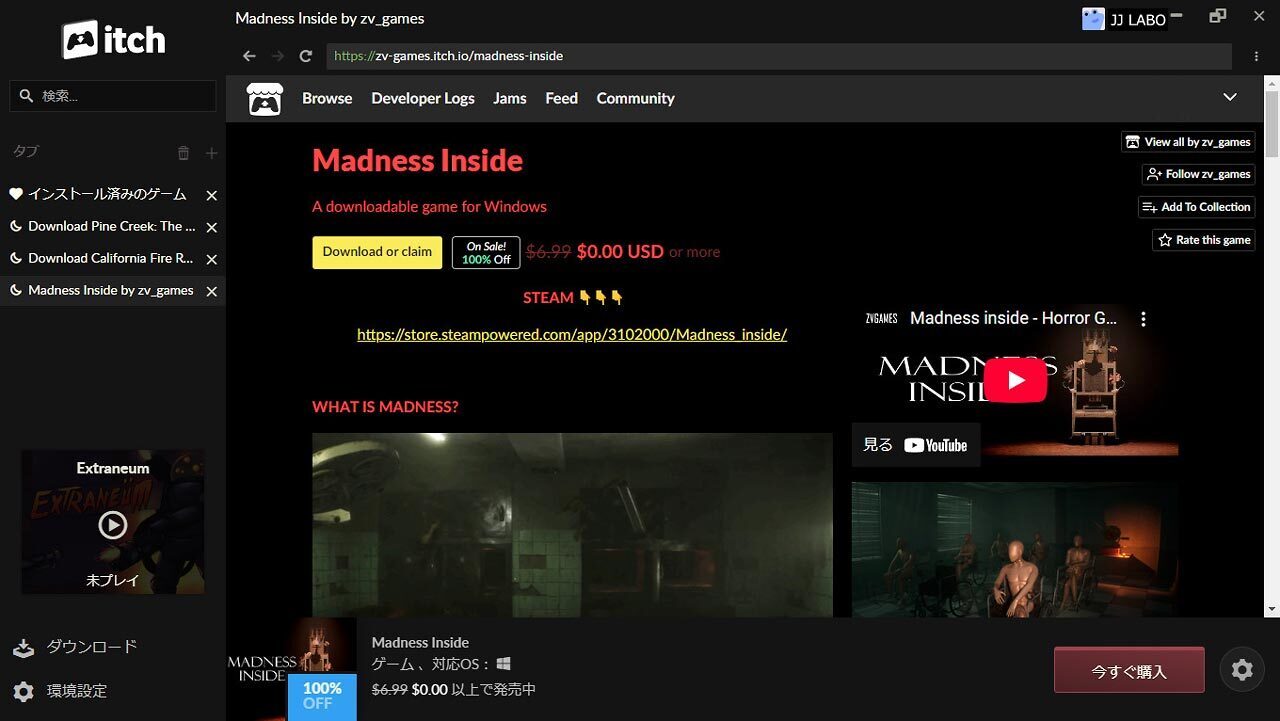The height and width of the screenshot is (721, 1280).
Task: Click Rate this game
Action: coord(1204,240)
